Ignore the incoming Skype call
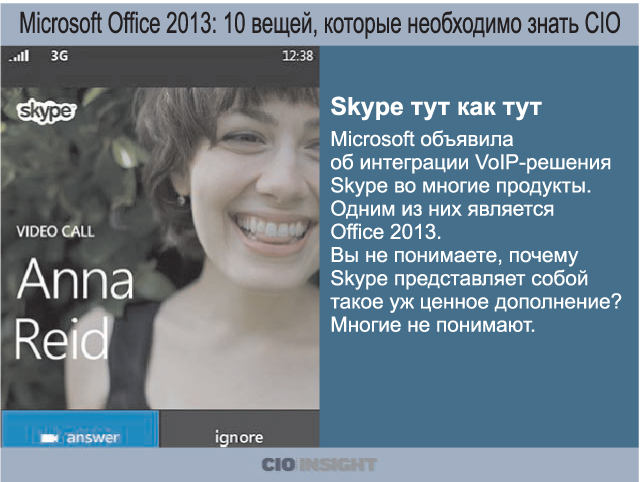 [x=240, y=429]
